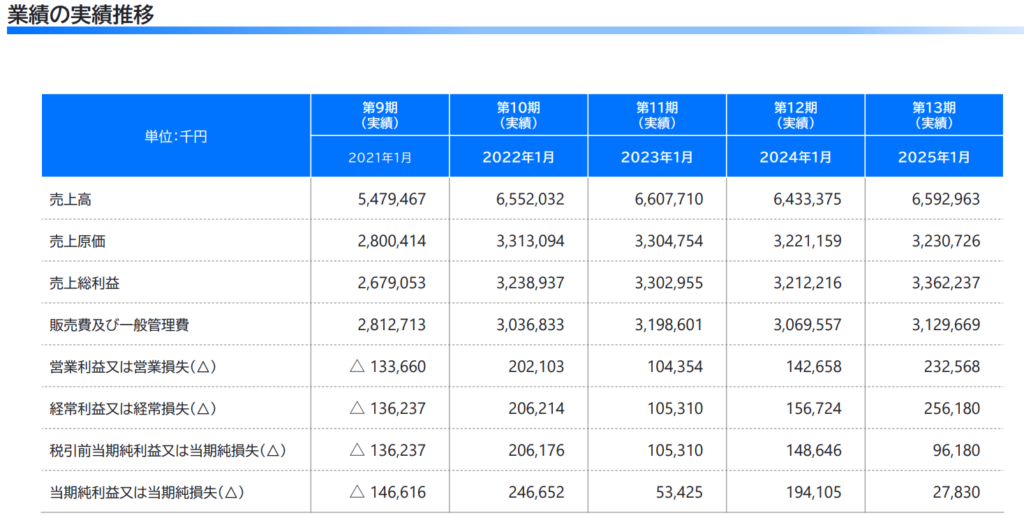Screen dimensions: 1024x527
Task: Click the 税引前当期純利益又は当期純損失(△) row label
Action: (168, 451)
